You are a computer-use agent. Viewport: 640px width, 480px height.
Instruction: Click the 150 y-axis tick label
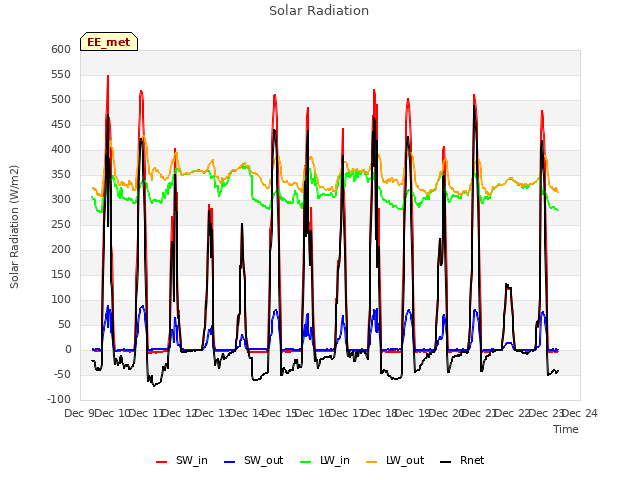click(61, 275)
